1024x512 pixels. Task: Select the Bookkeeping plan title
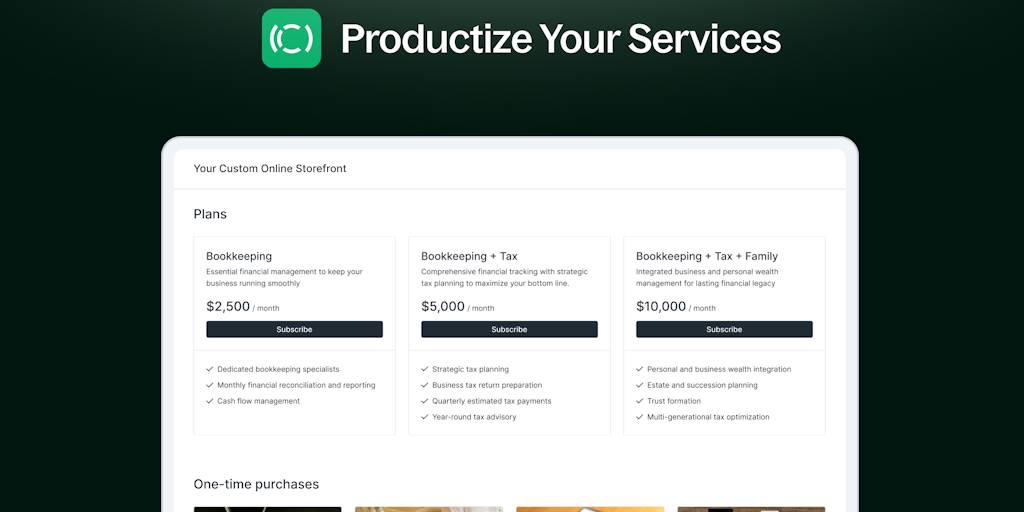(239, 256)
